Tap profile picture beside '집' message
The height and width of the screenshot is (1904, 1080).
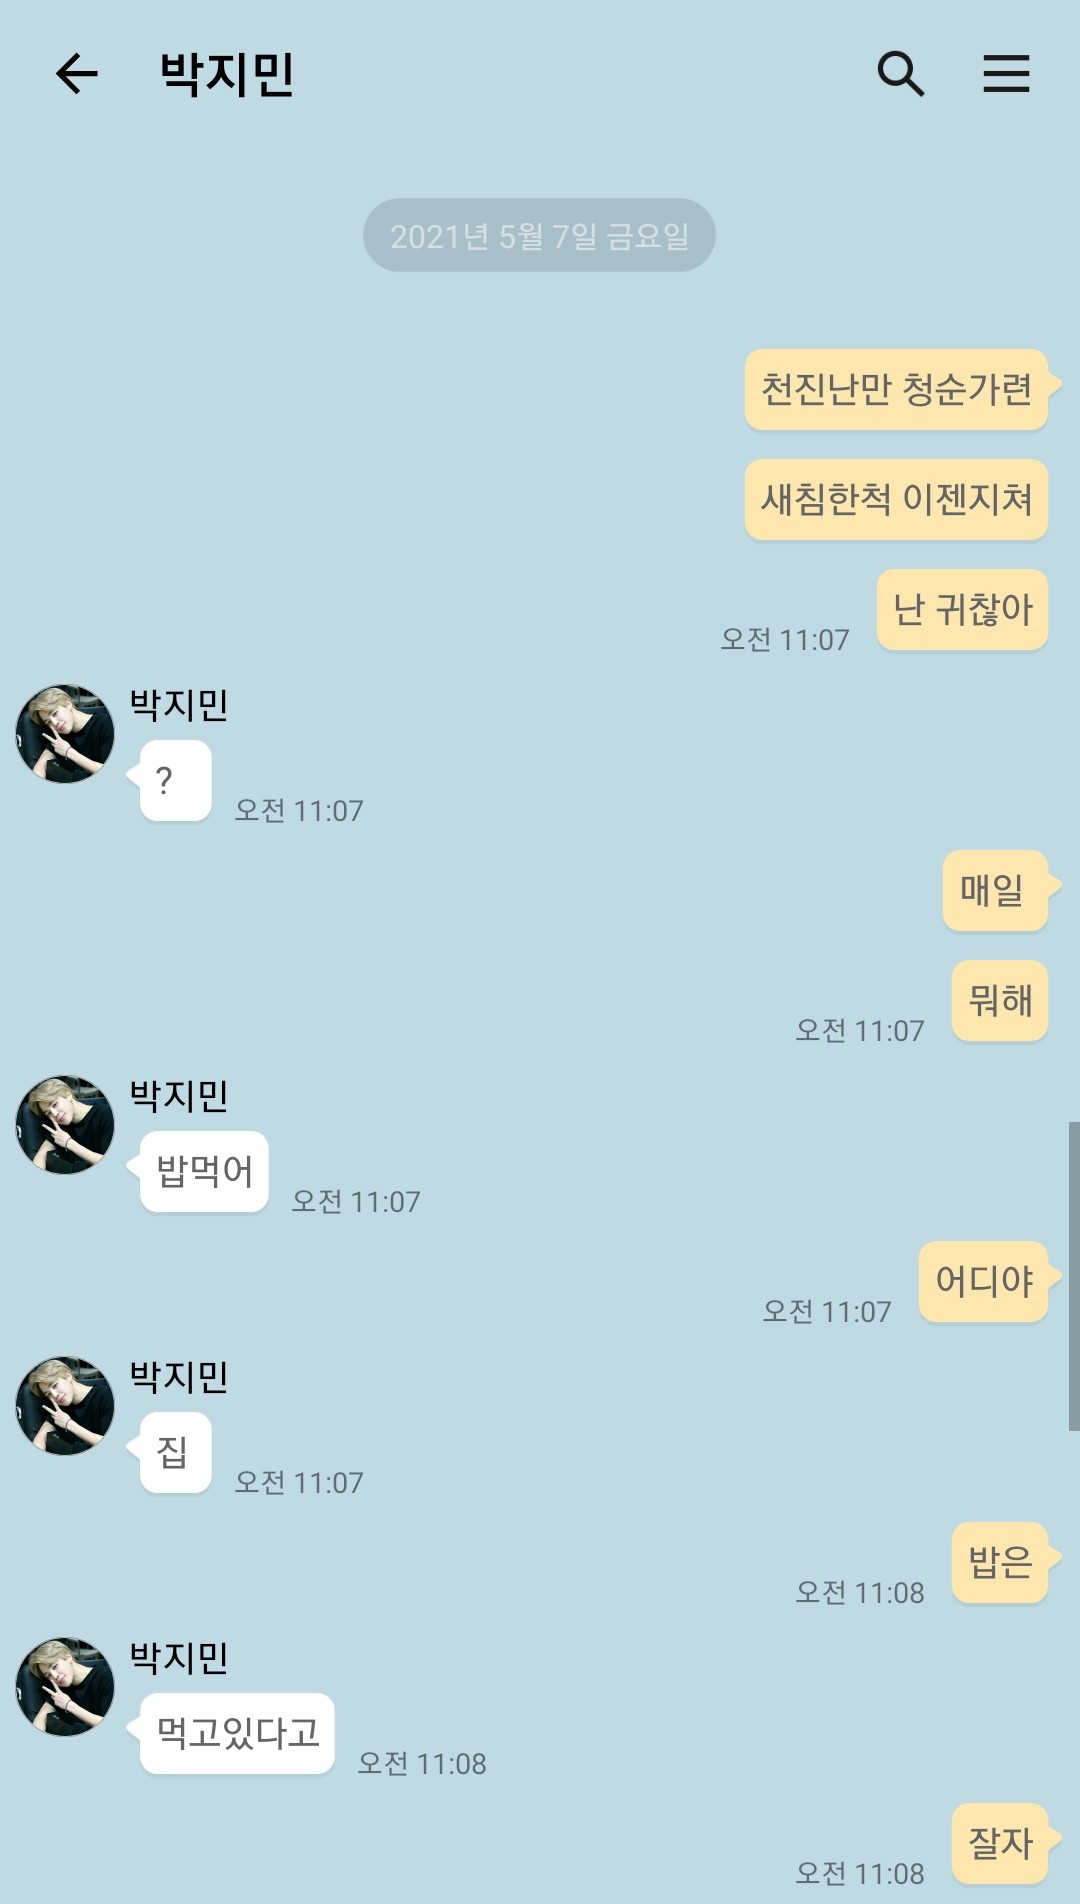[x=65, y=1406]
